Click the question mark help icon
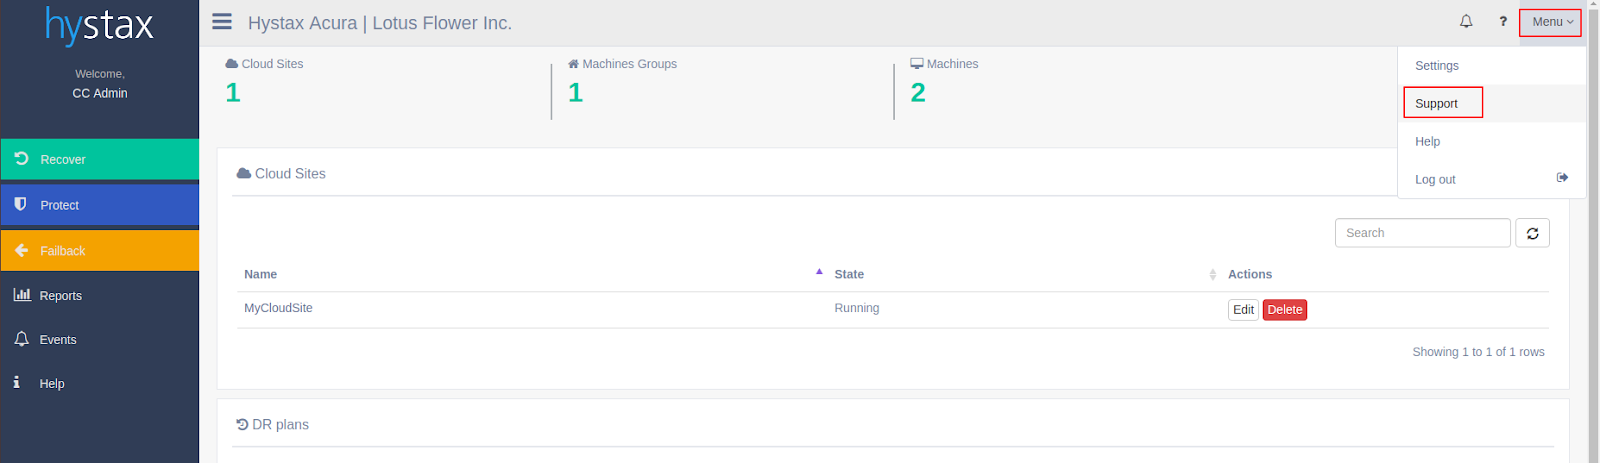1600x463 pixels. tap(1503, 21)
